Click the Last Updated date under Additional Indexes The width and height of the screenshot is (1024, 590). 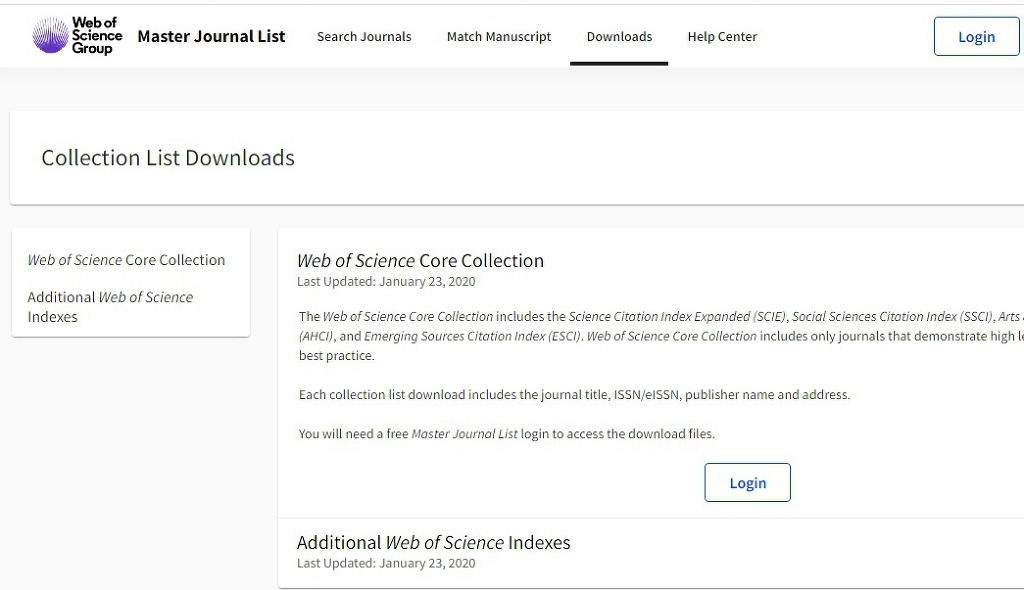(x=386, y=563)
